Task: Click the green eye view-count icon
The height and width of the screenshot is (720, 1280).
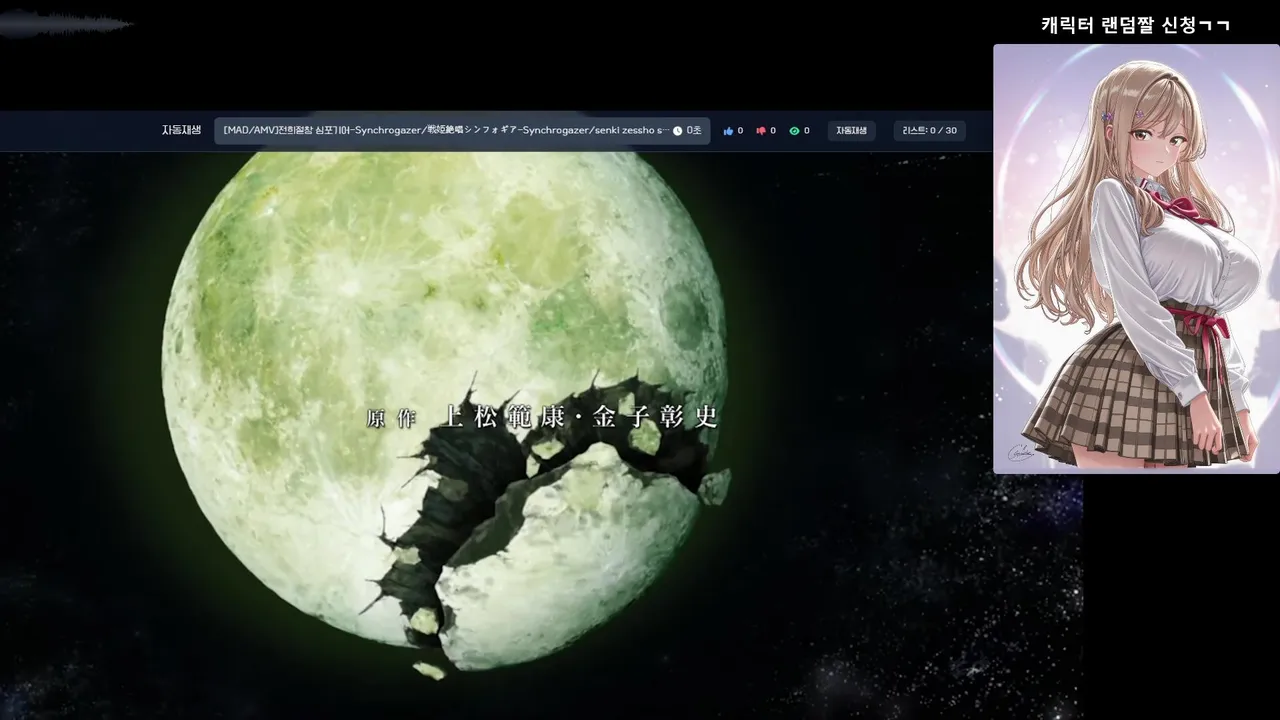Action: click(x=794, y=131)
